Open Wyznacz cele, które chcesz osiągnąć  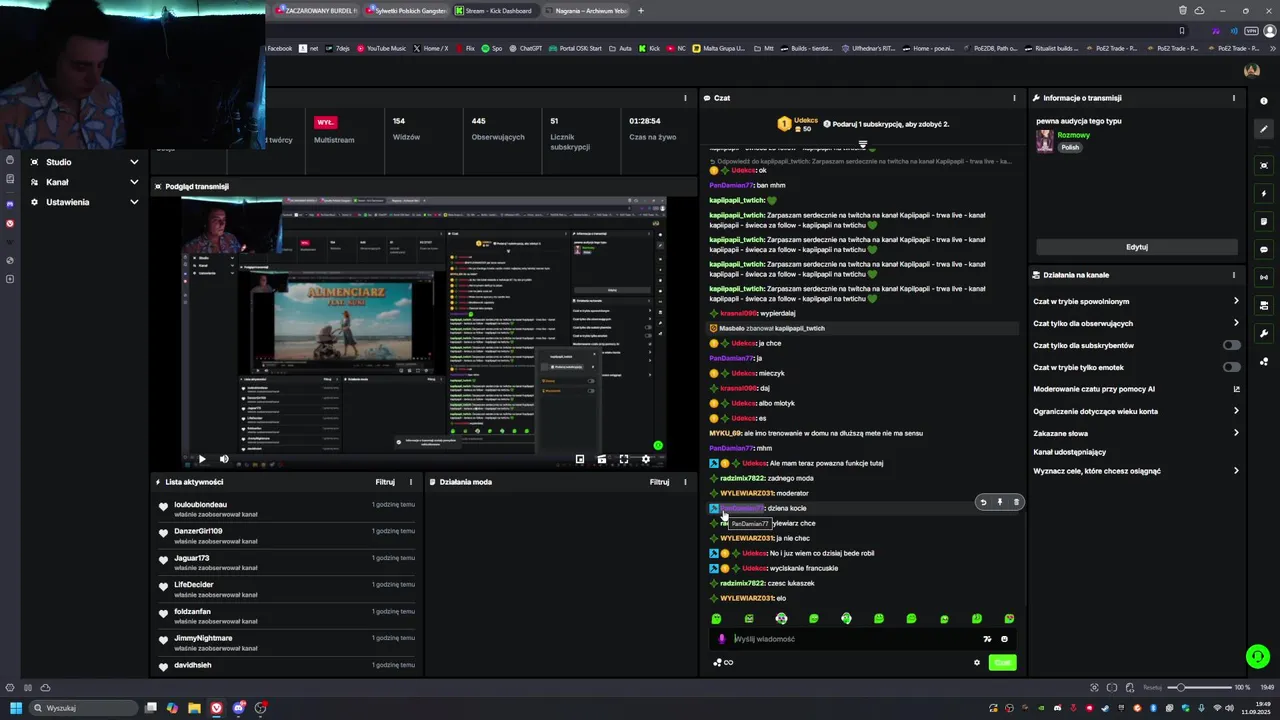pyautogui.click(x=1136, y=471)
